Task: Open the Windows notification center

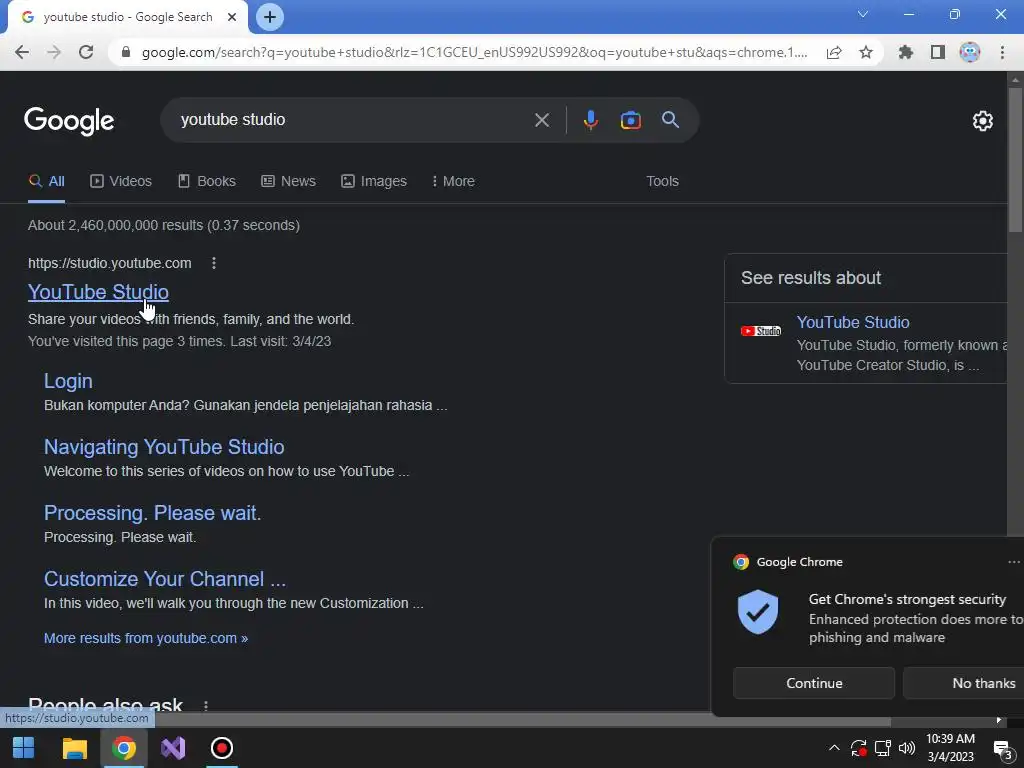Action: tap(1002, 748)
